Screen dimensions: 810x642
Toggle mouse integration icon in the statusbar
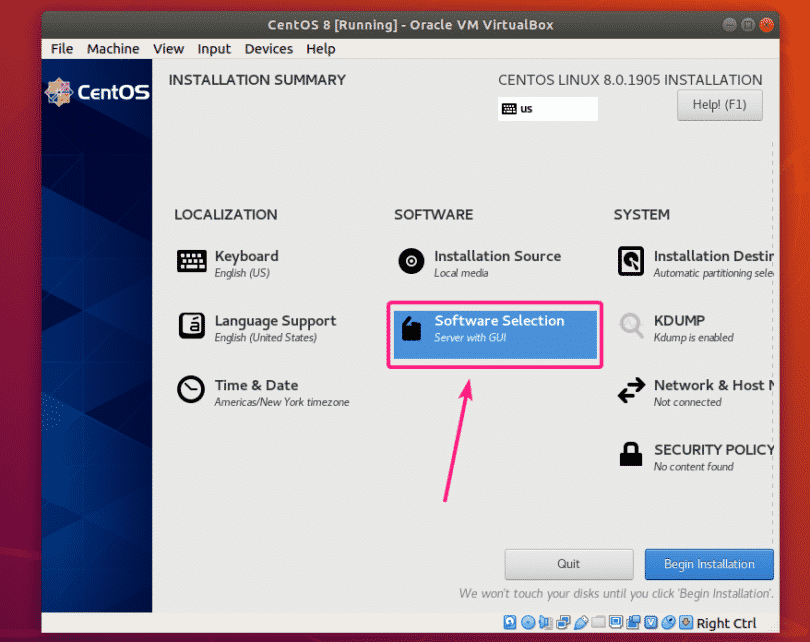point(666,622)
